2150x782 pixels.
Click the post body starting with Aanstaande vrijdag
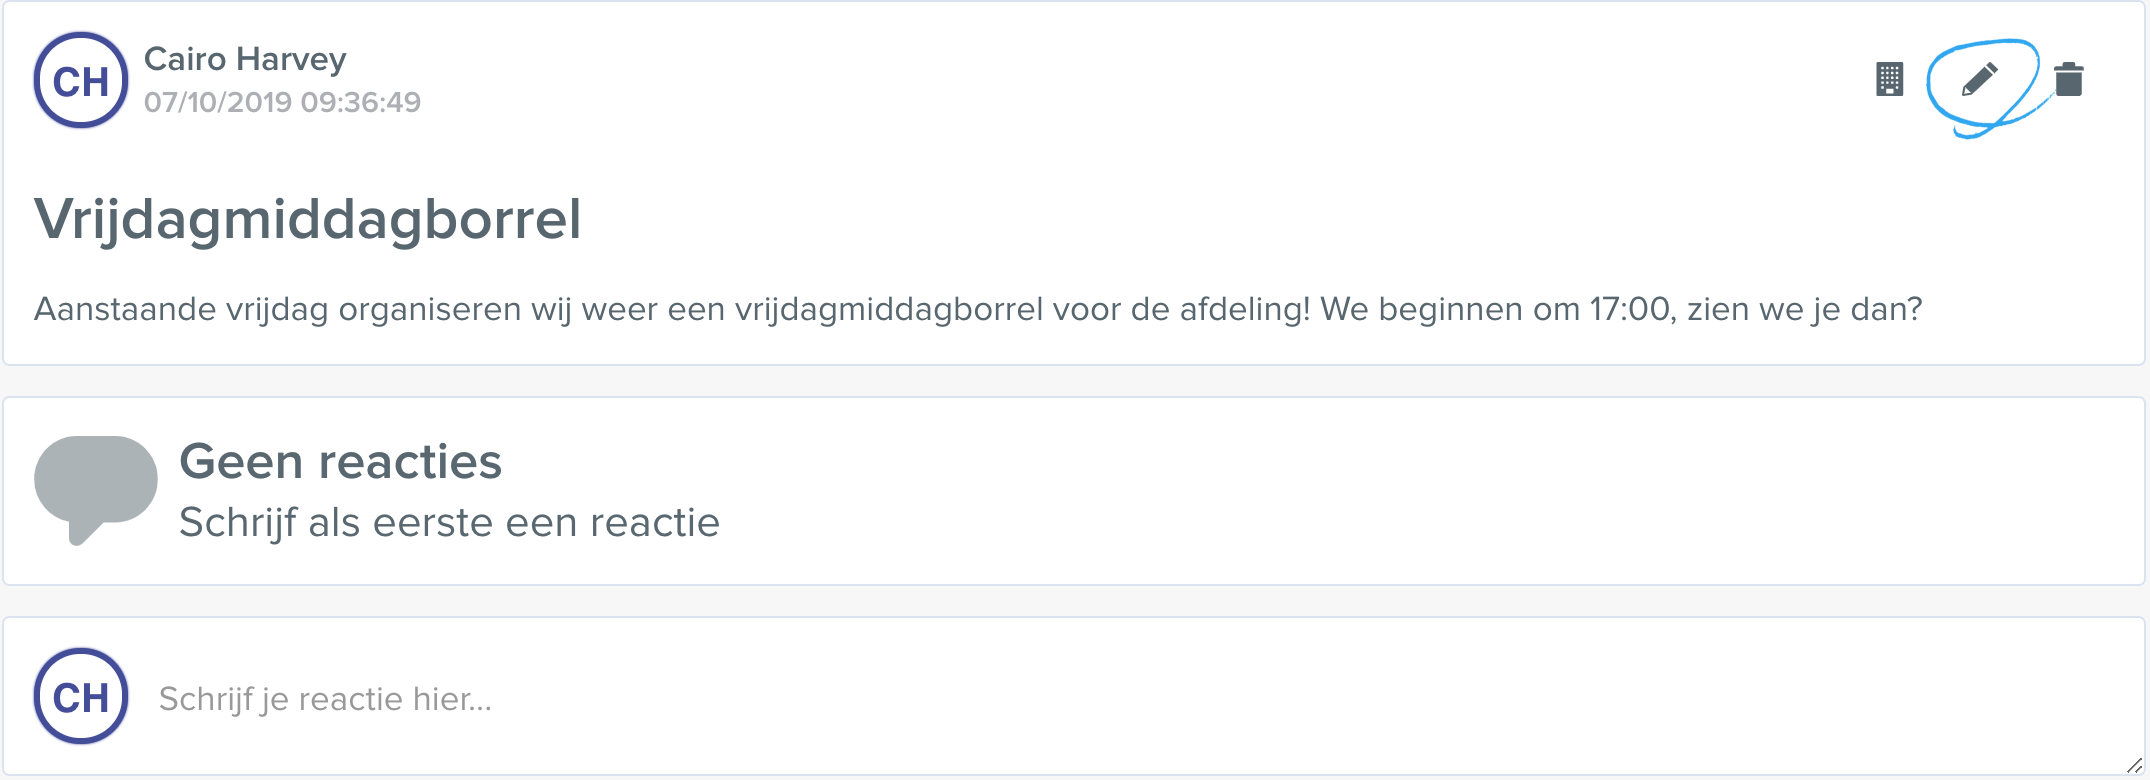point(978,309)
